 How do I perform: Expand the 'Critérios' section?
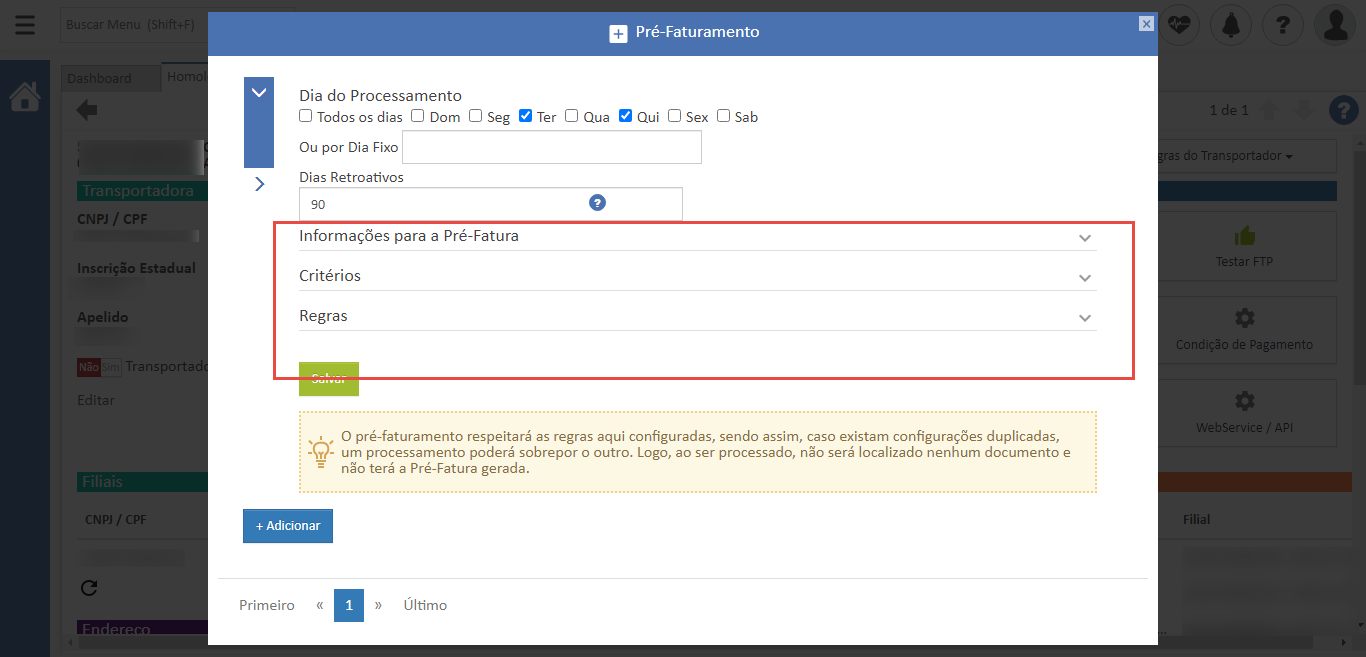point(697,276)
